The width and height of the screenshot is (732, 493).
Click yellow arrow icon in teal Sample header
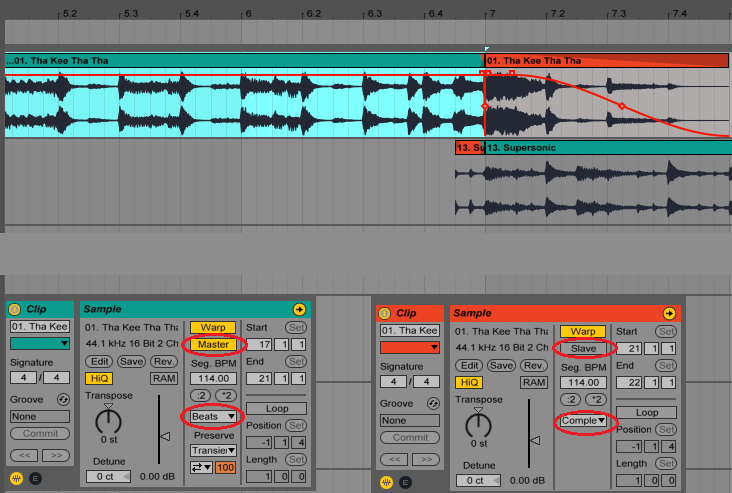coord(299,310)
